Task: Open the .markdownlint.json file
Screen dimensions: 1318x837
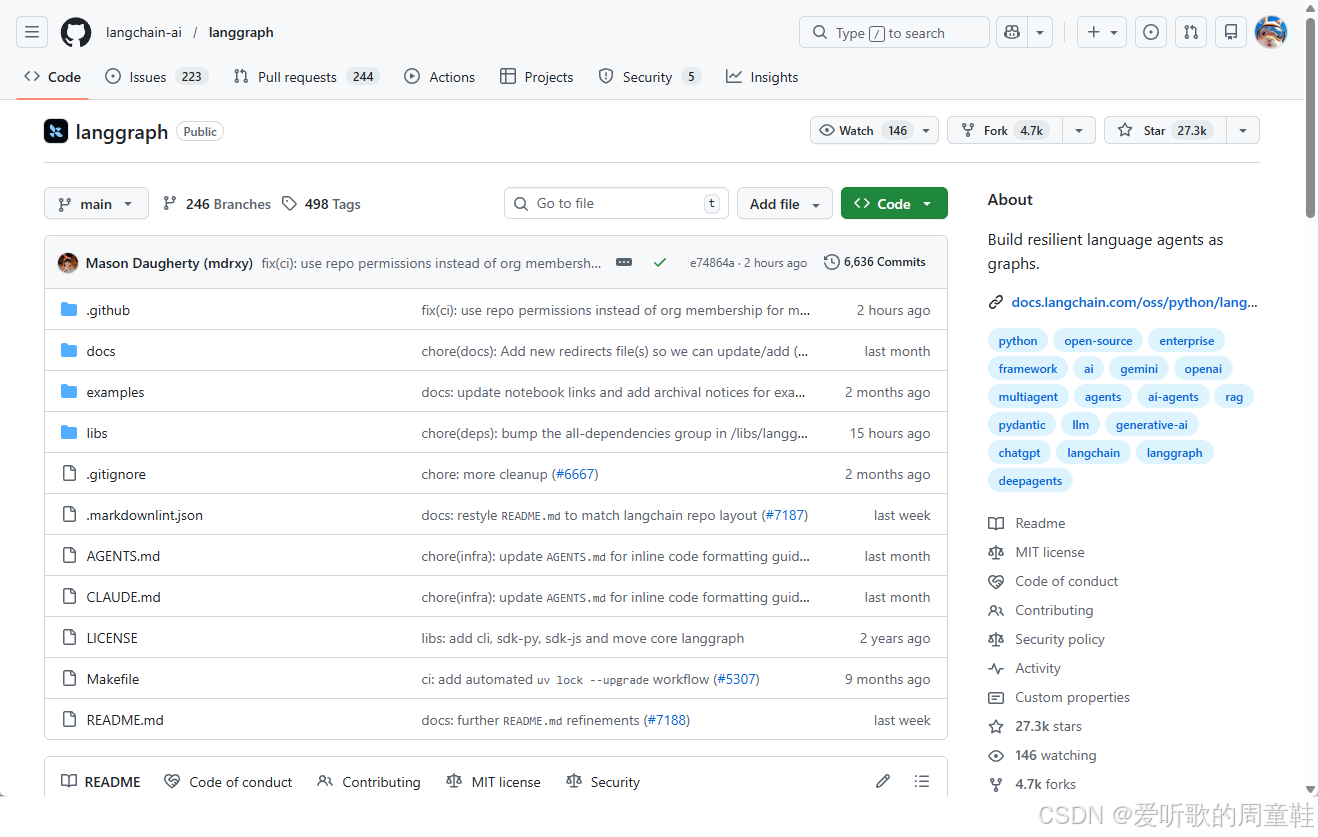Action: (x=145, y=515)
